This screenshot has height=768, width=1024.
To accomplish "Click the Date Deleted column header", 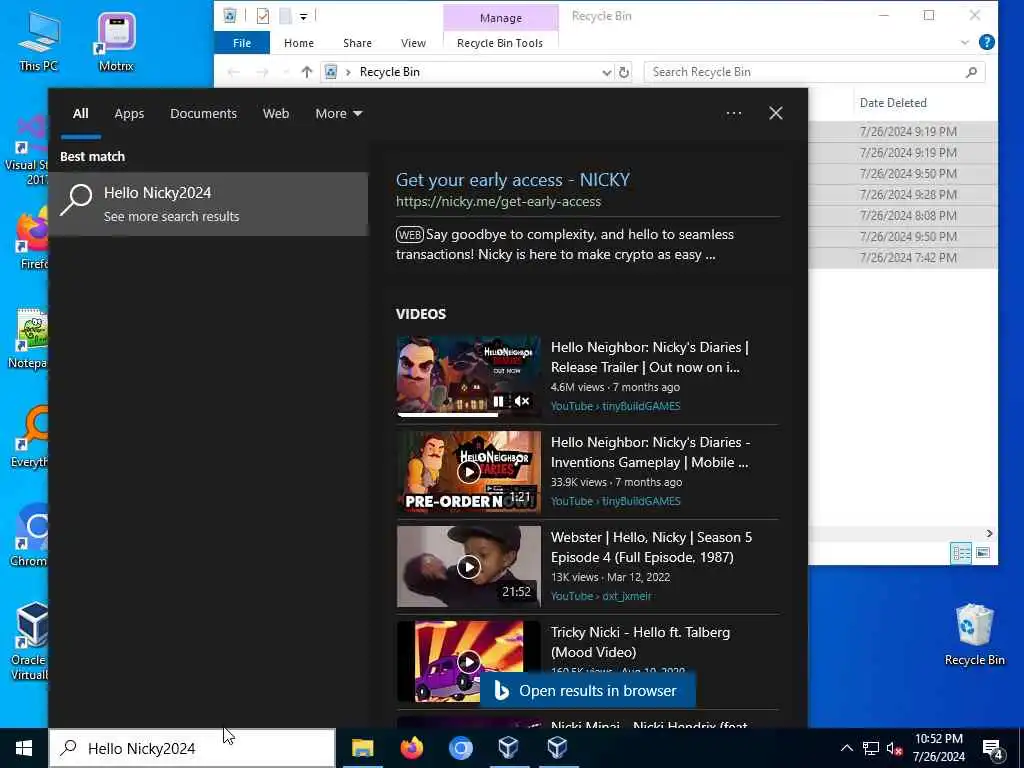I will [x=893, y=103].
